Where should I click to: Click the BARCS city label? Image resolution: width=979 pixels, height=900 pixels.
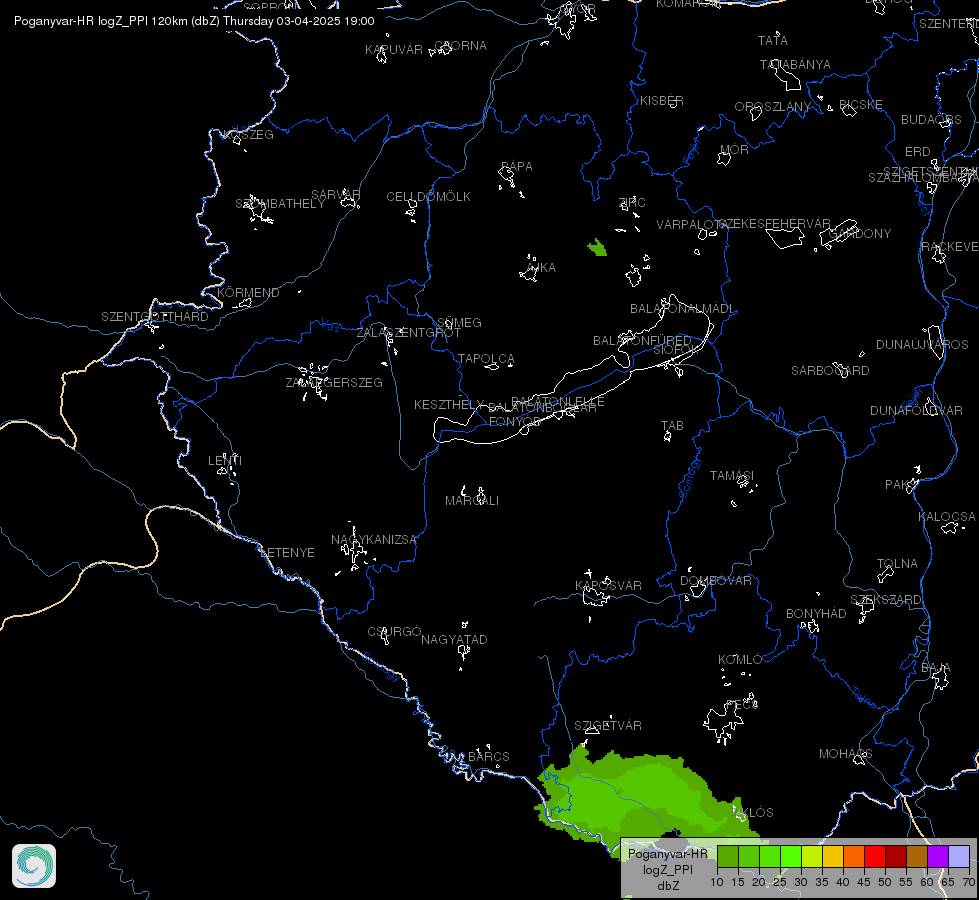point(489,756)
